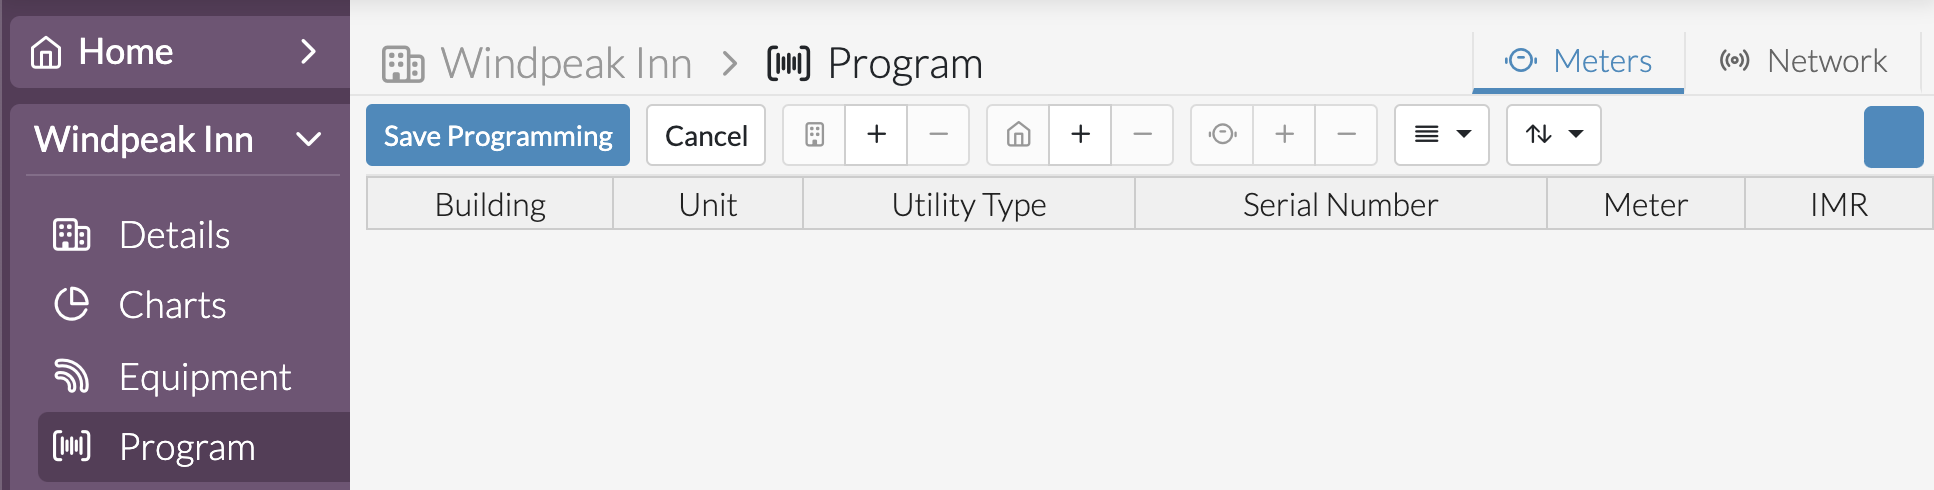Add a meter with plus button
This screenshot has width=1934, height=490.
pyautogui.click(x=1285, y=135)
